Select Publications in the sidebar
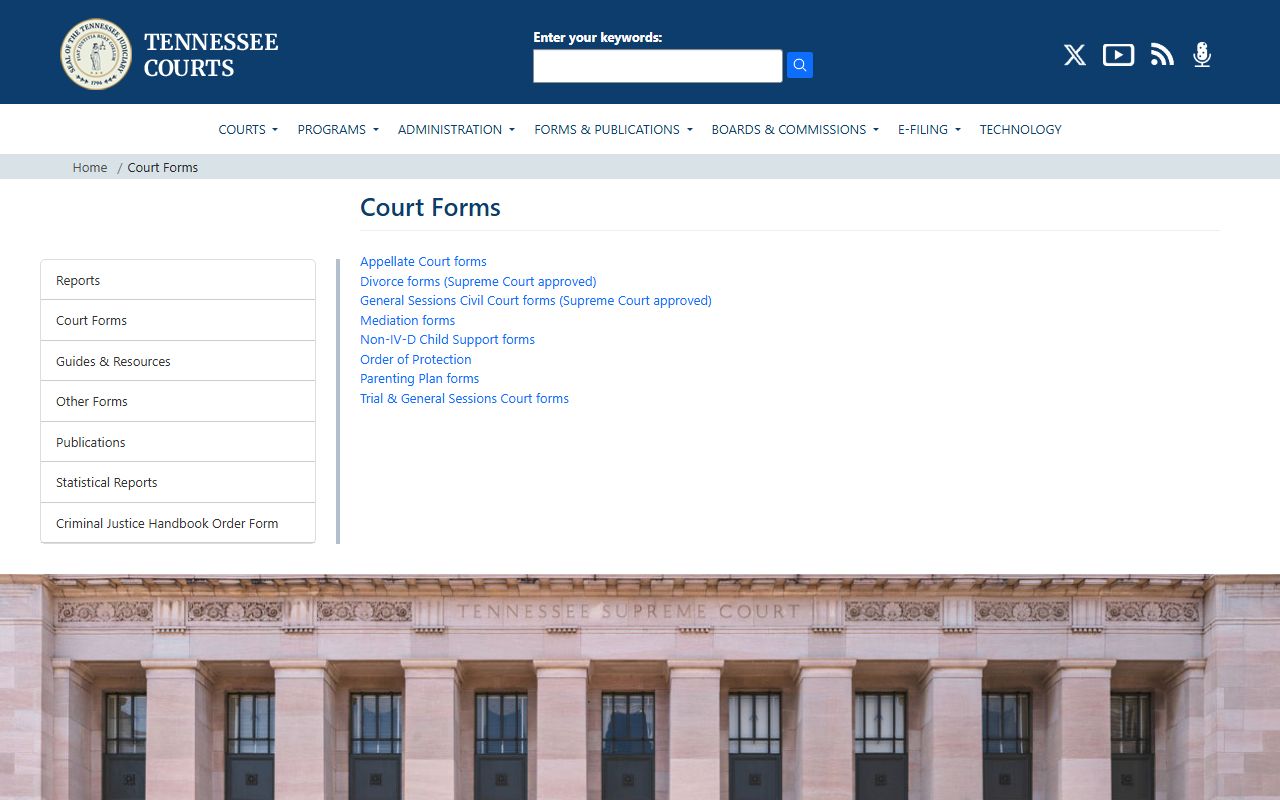This screenshot has width=1280, height=800. tap(178, 442)
